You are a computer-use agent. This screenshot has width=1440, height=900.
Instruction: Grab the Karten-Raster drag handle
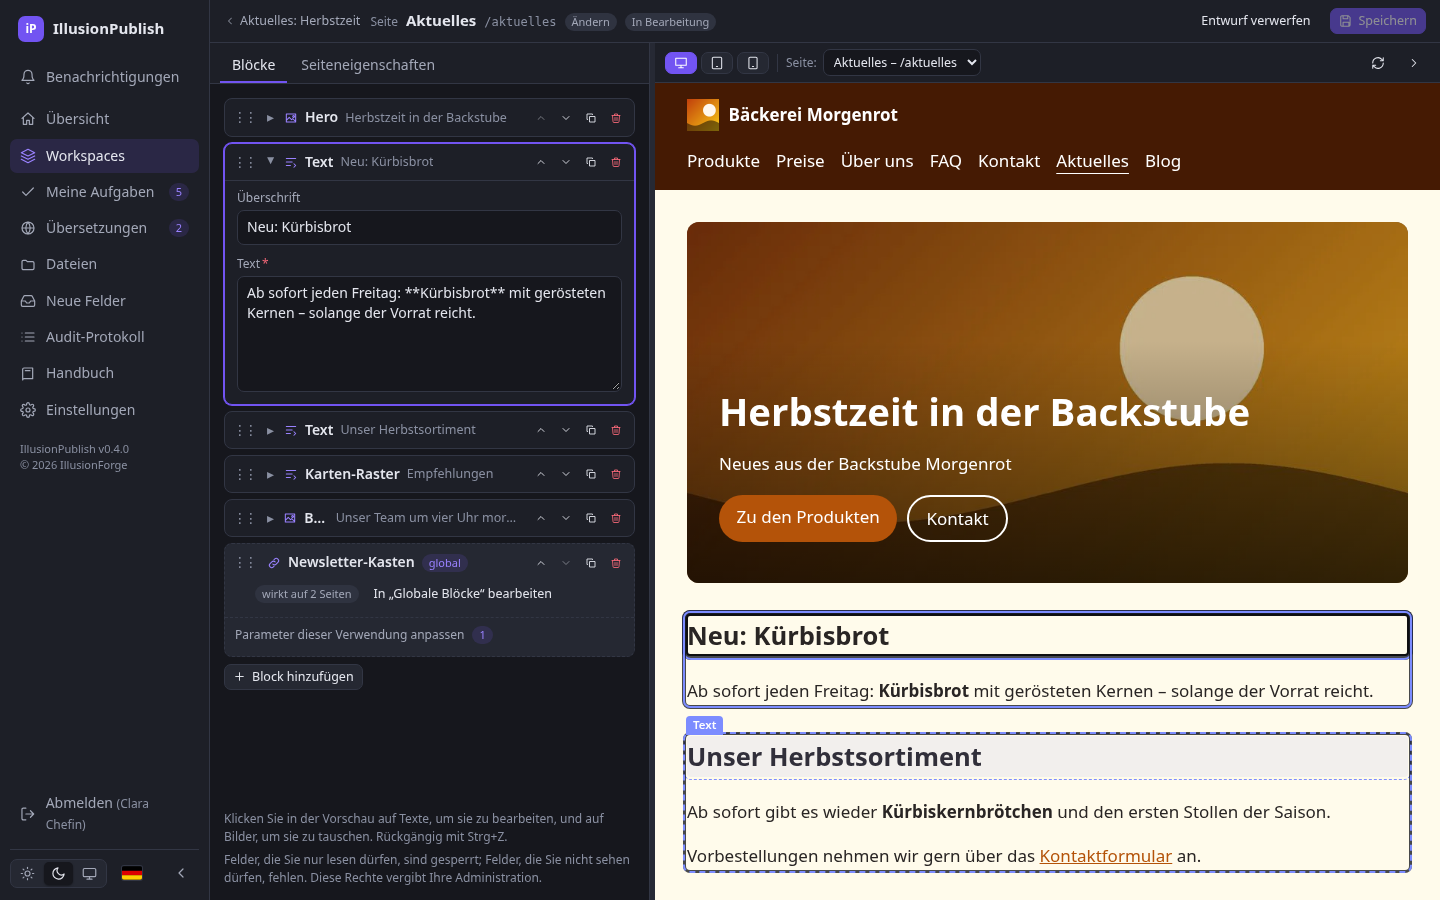(x=245, y=474)
